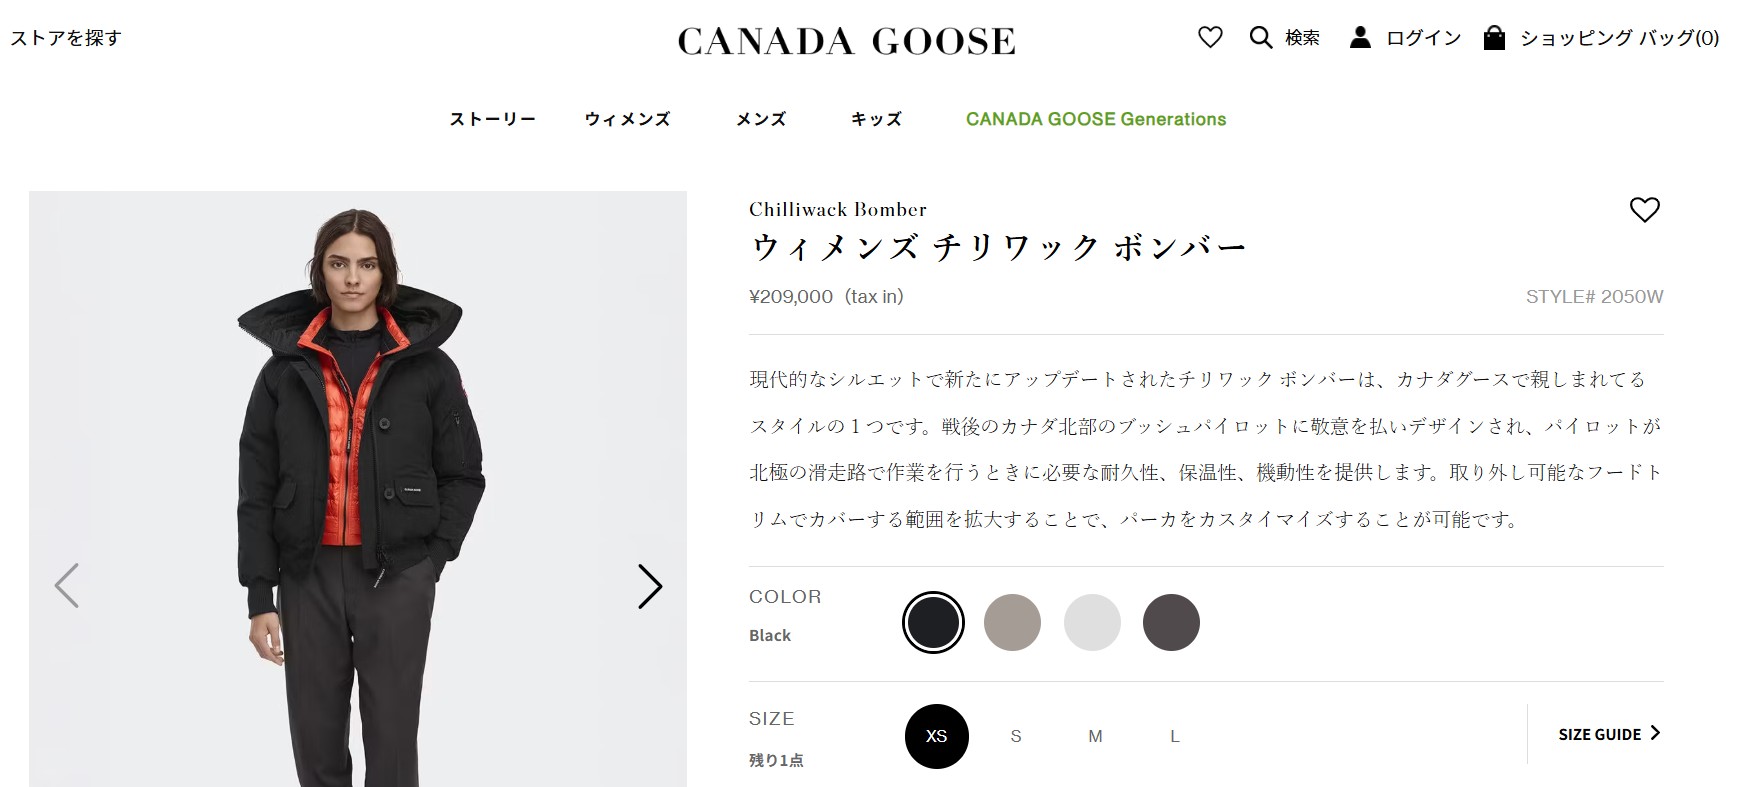The image size is (1737, 787).
Task: Select the light grey color swatch
Action: [x=1092, y=622]
